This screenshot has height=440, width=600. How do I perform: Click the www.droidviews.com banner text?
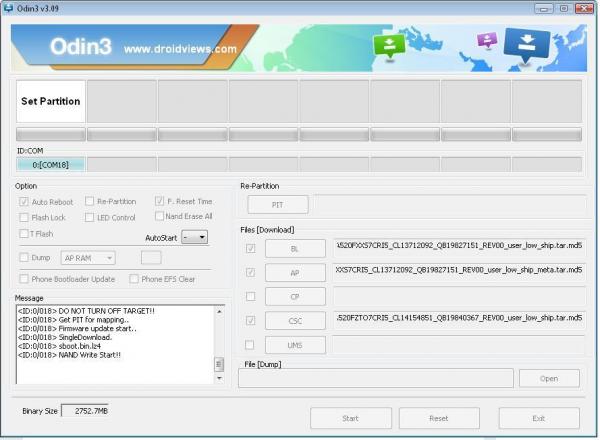180,49
